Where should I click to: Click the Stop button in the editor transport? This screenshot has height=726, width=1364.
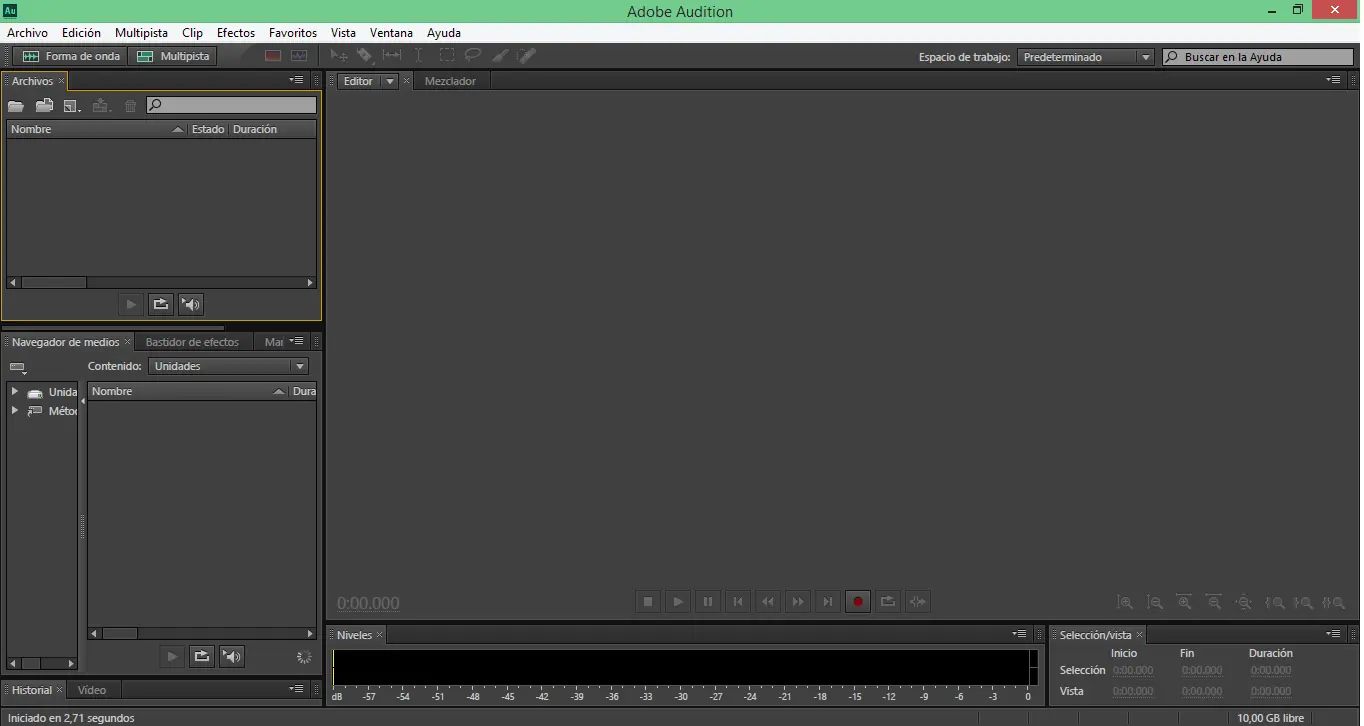648,602
